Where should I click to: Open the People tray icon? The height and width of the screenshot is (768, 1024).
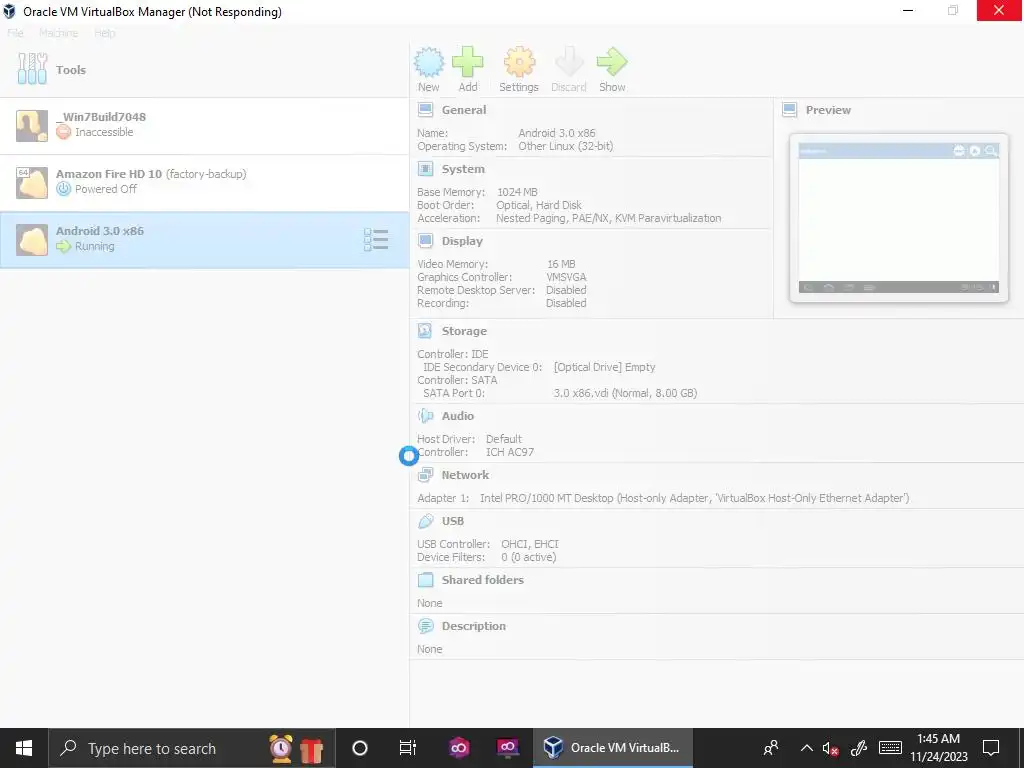(x=771, y=748)
